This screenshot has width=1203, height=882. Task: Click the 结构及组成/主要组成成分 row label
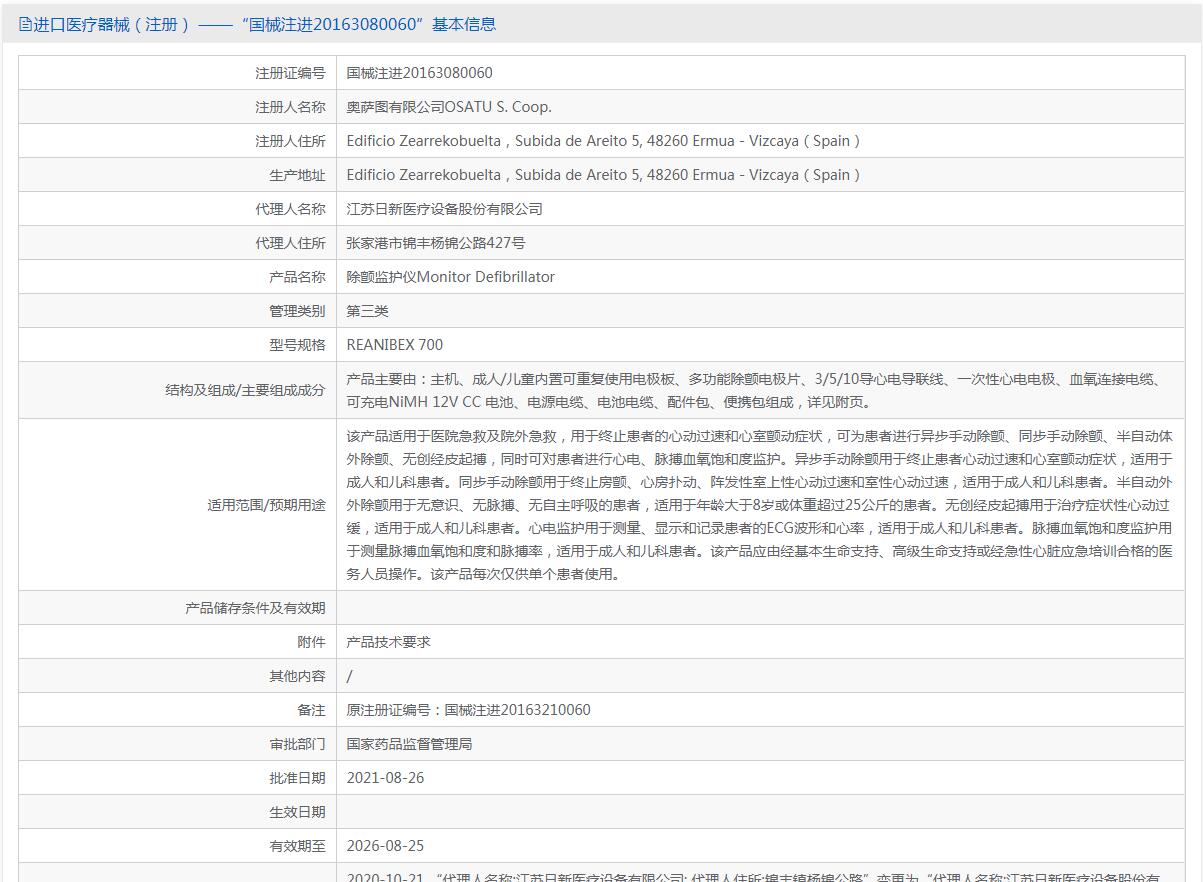click(x=245, y=390)
